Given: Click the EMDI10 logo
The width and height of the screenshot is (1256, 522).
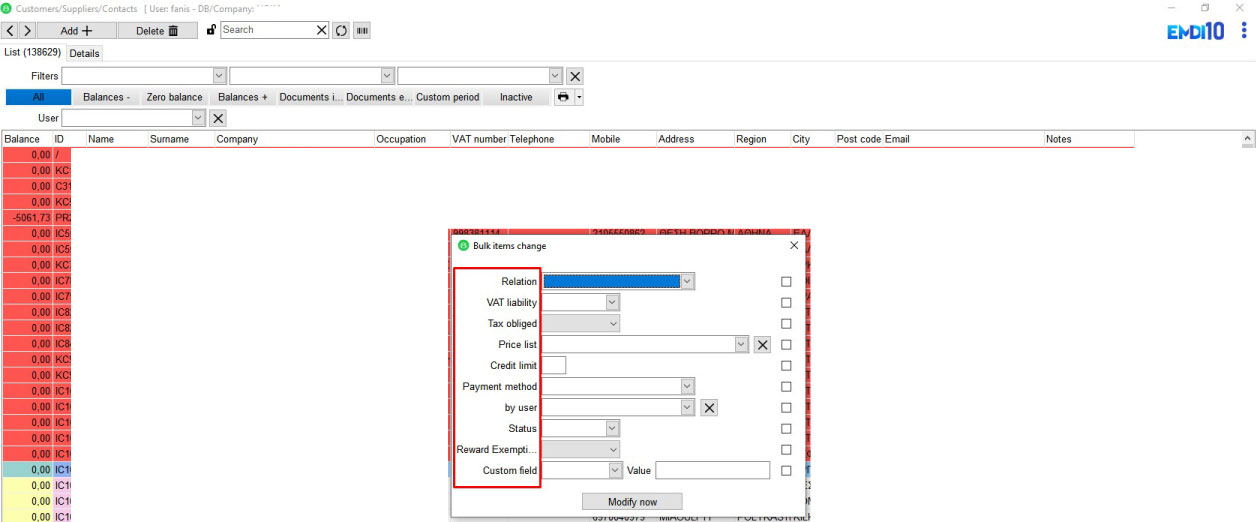Looking at the screenshot, I should pyautogui.click(x=1195, y=31).
